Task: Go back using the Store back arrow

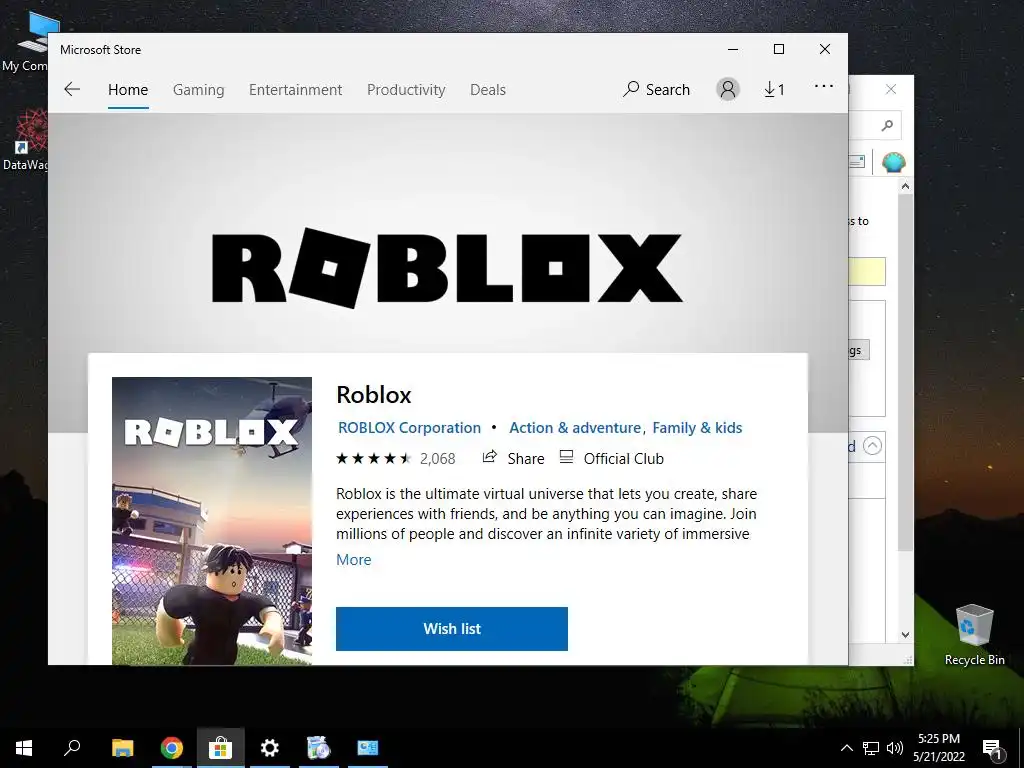Action: tap(72, 89)
